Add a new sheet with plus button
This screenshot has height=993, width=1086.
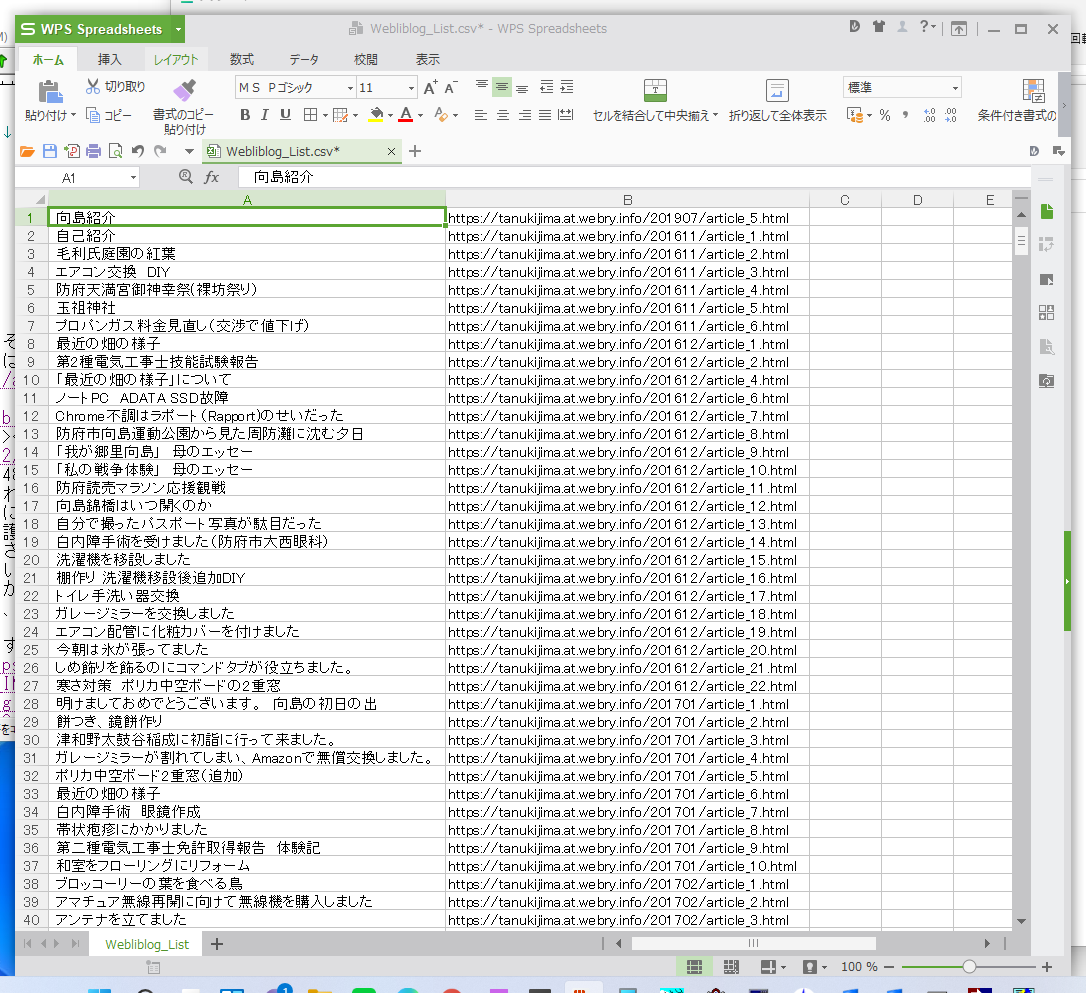(x=217, y=944)
